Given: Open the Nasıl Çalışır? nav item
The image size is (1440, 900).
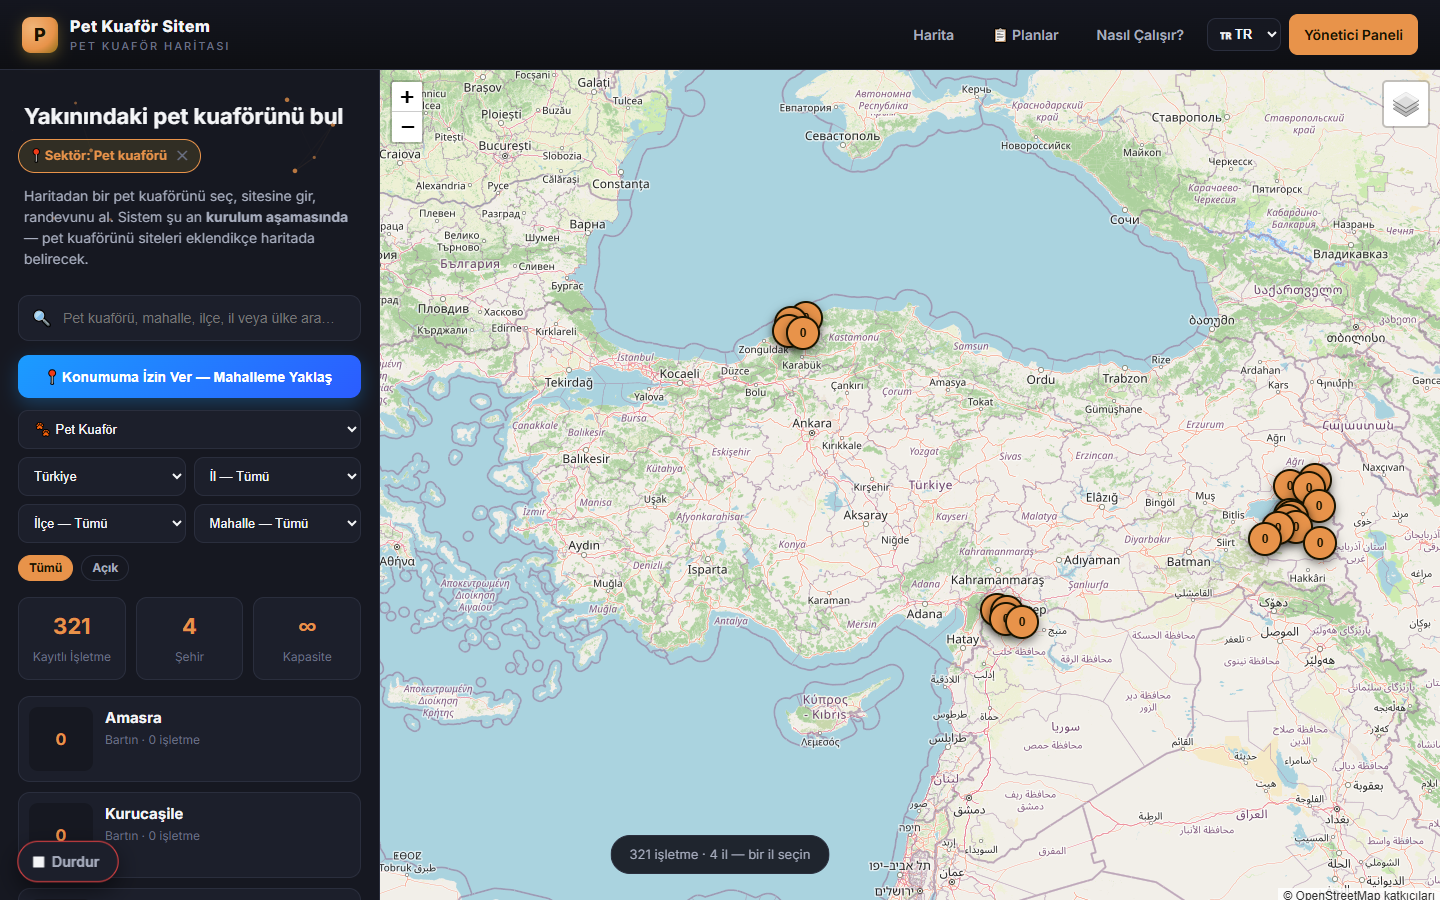Looking at the screenshot, I should pyautogui.click(x=1140, y=35).
